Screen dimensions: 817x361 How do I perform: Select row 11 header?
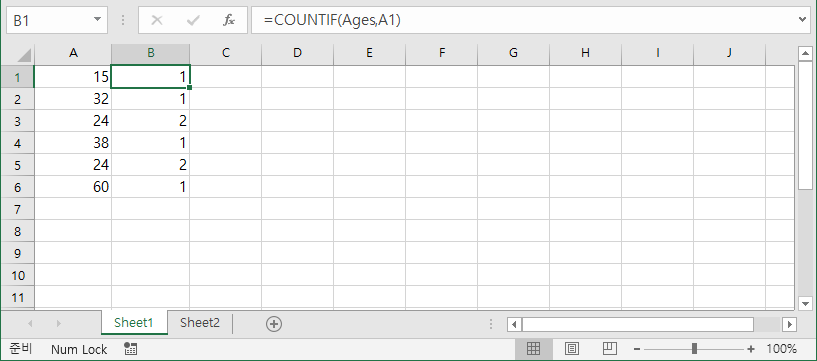click(x=17, y=297)
